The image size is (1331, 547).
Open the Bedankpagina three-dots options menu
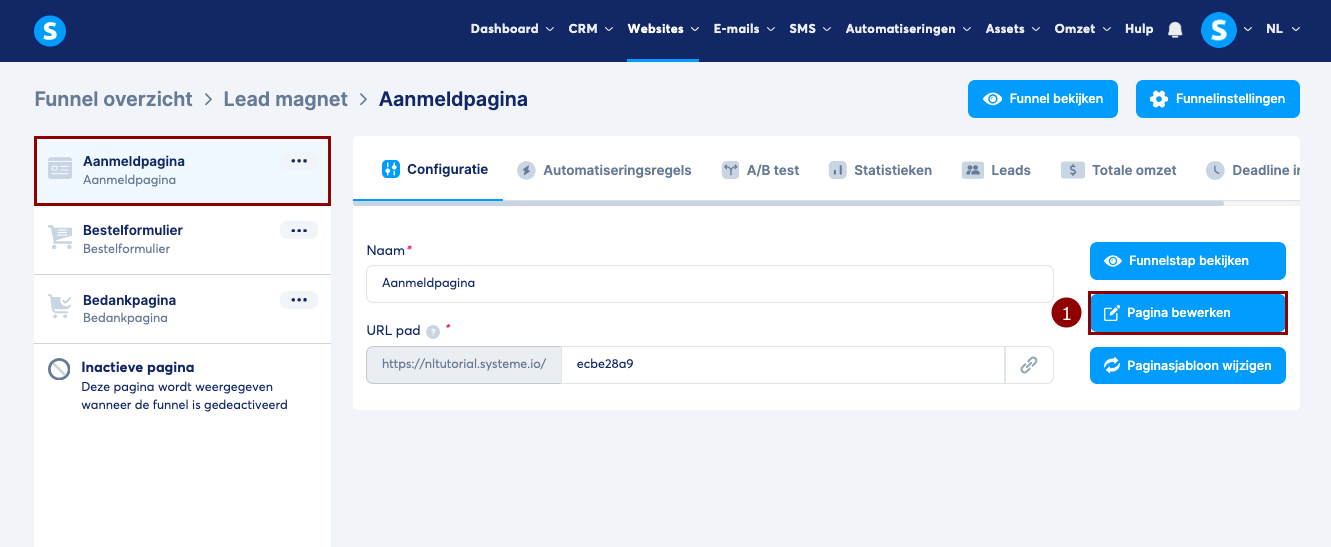[299, 300]
